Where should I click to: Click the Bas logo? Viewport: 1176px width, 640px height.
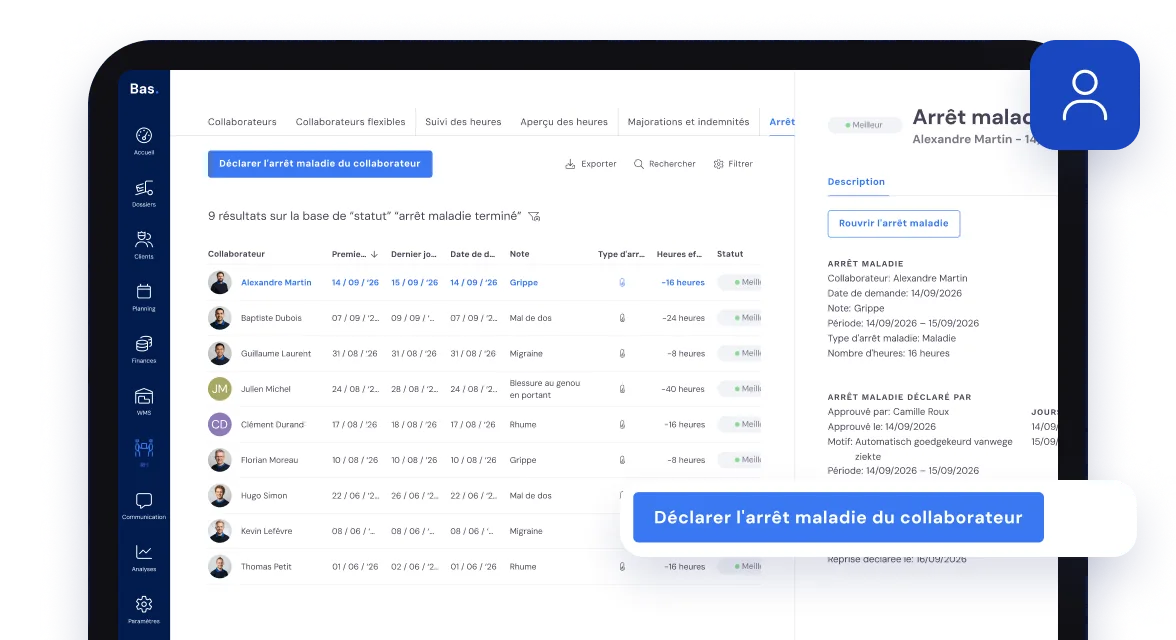(x=144, y=89)
